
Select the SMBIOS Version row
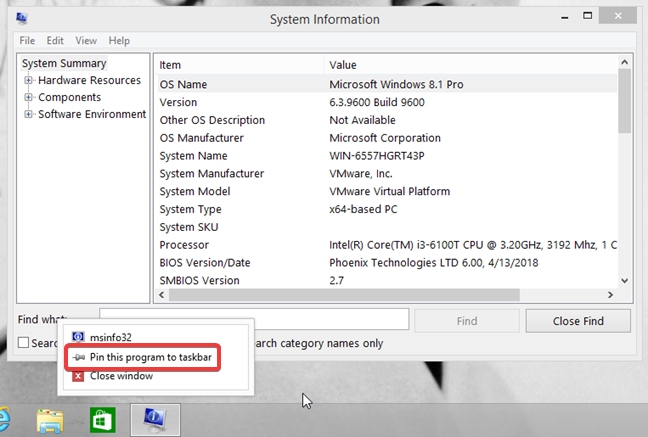387,280
